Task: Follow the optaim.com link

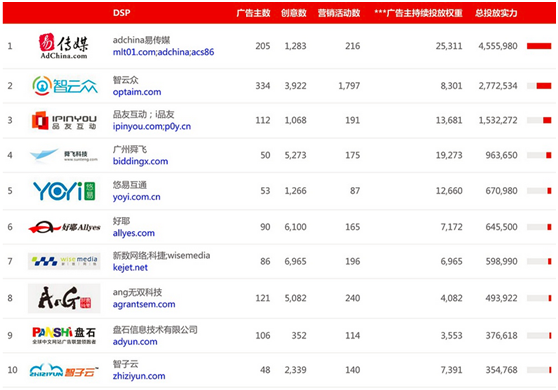Action: (x=137, y=92)
